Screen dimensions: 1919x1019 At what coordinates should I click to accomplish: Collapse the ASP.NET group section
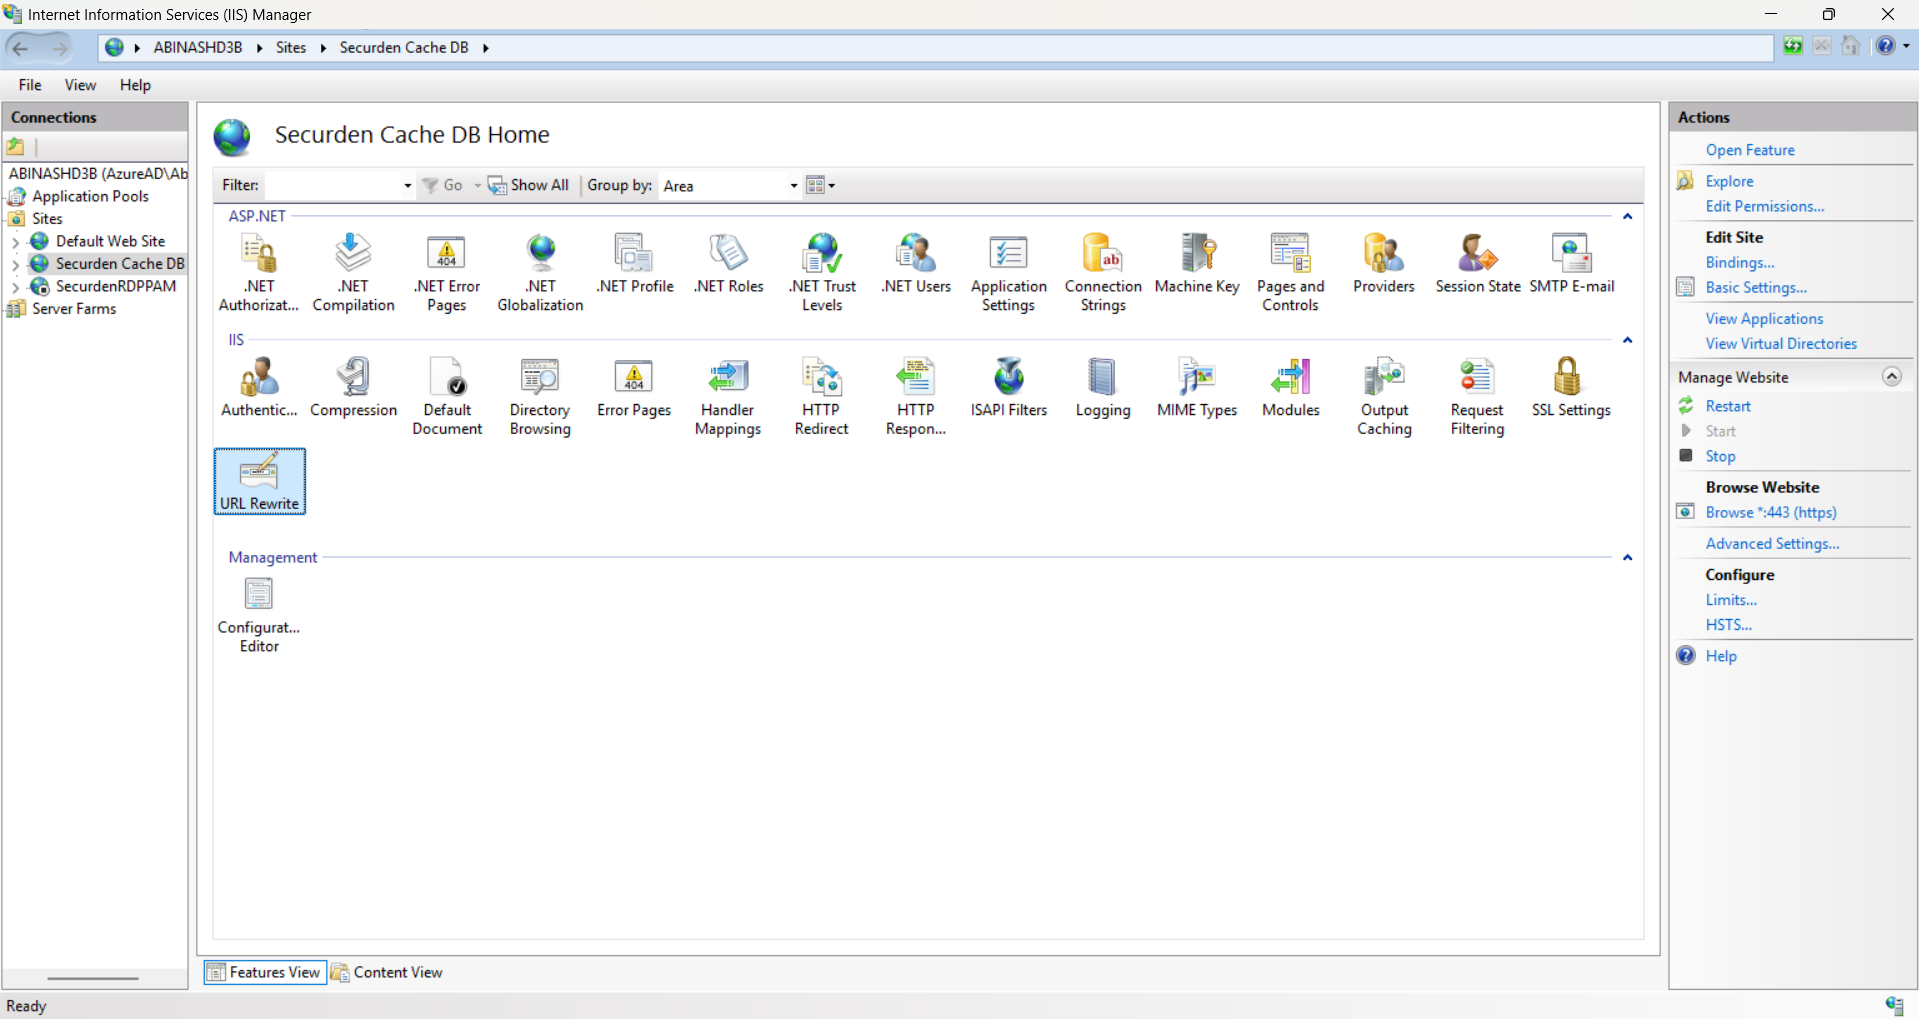[x=1627, y=216]
